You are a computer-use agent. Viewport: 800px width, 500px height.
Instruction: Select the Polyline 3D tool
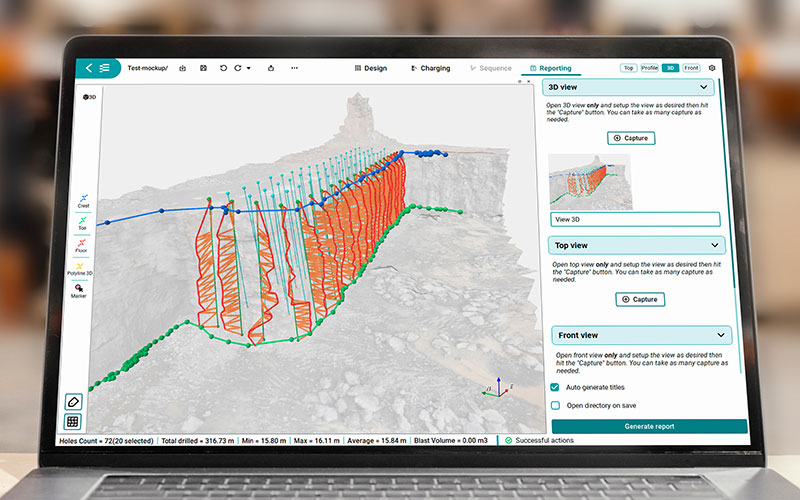[80, 269]
